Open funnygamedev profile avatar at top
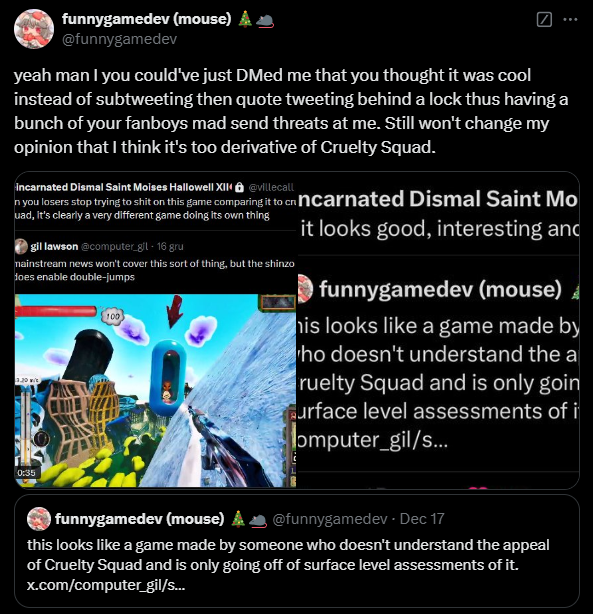 click(x=34, y=29)
